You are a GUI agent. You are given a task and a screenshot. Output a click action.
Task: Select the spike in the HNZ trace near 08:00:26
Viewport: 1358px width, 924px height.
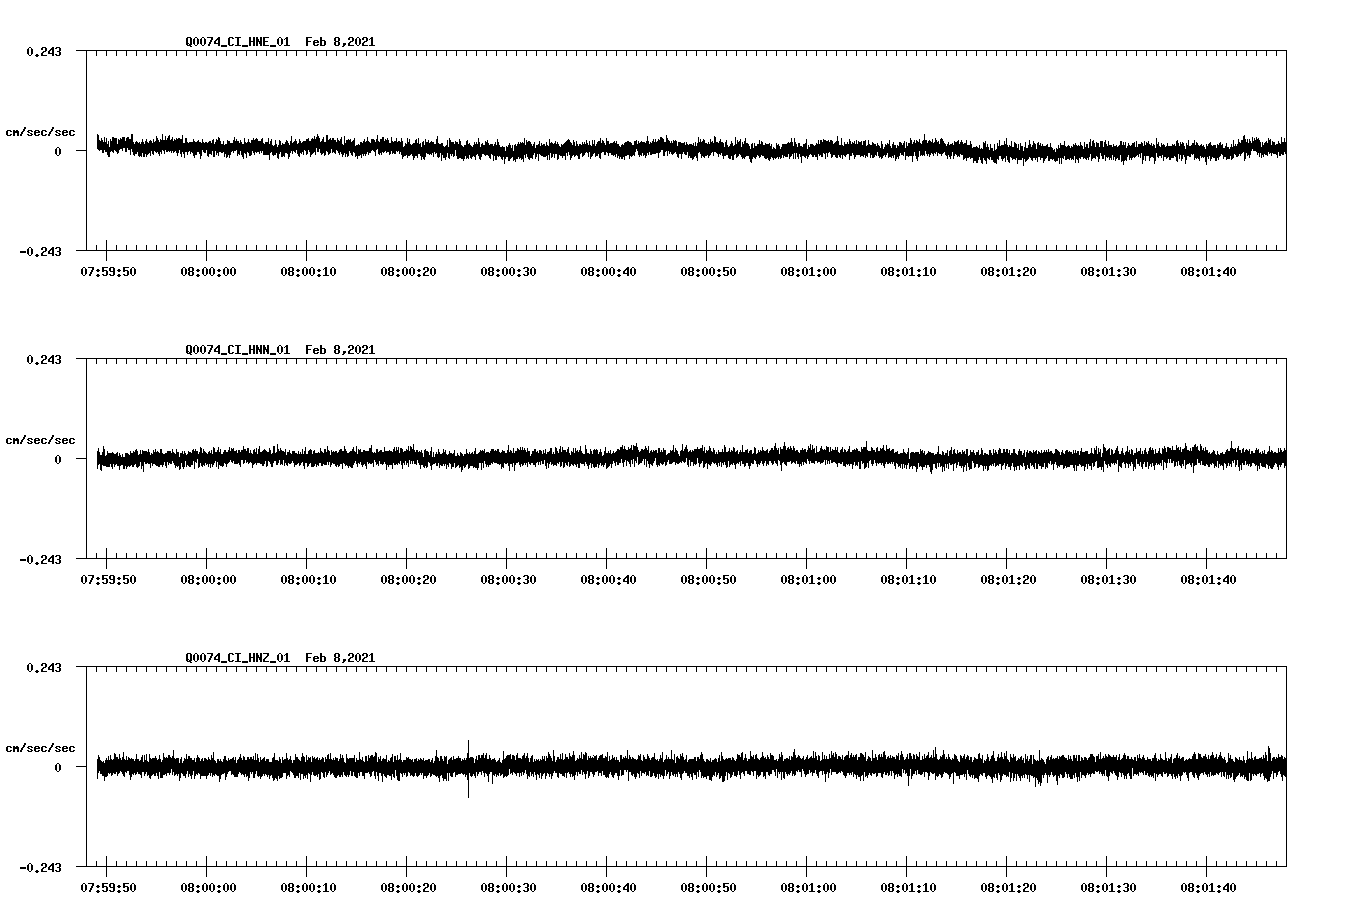[468, 770]
